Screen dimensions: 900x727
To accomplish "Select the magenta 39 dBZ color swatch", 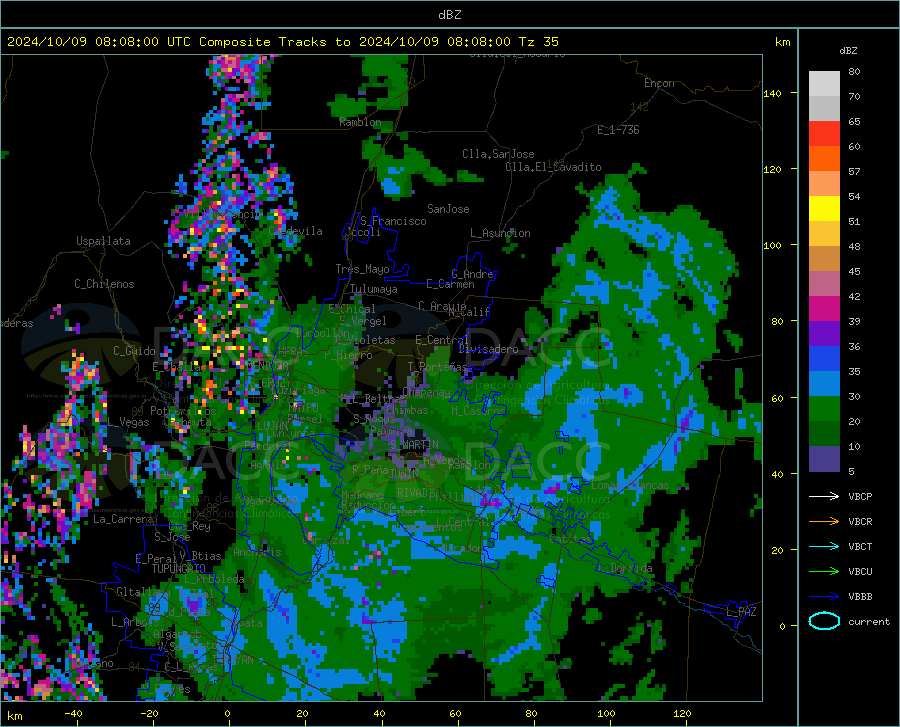I will 824,309.
